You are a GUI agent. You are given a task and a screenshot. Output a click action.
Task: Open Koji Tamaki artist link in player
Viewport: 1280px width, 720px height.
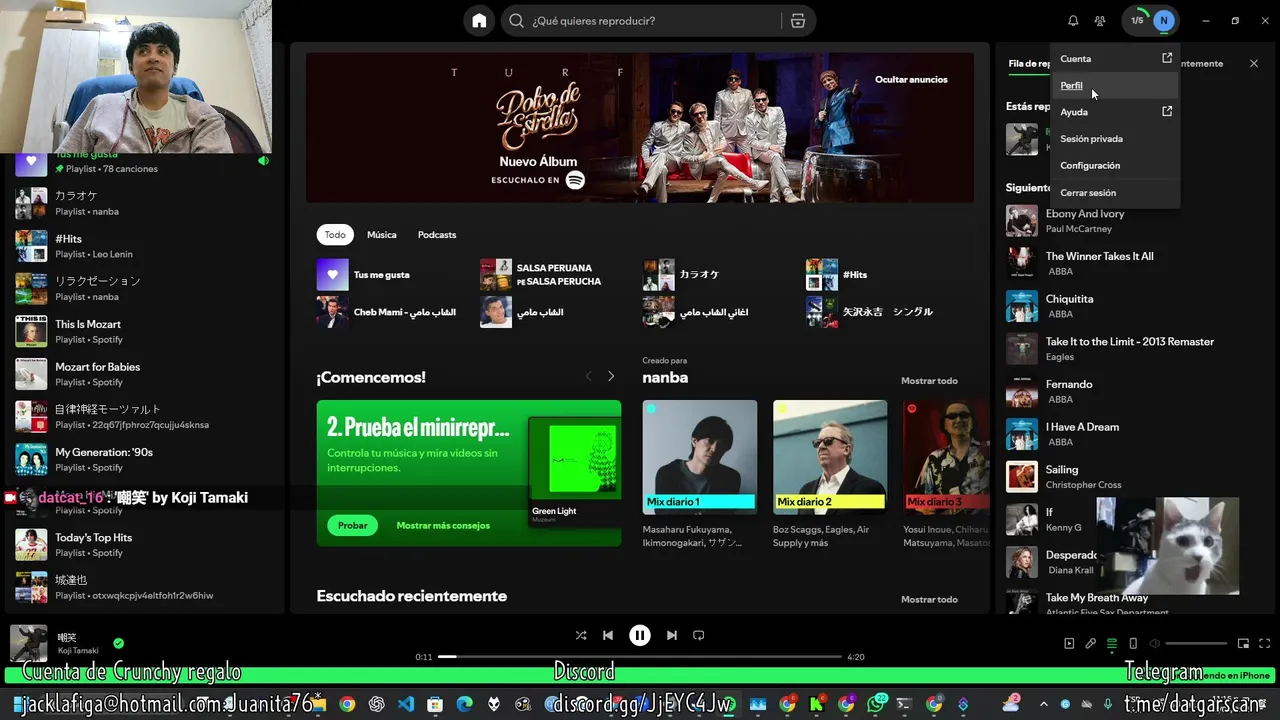pos(80,650)
